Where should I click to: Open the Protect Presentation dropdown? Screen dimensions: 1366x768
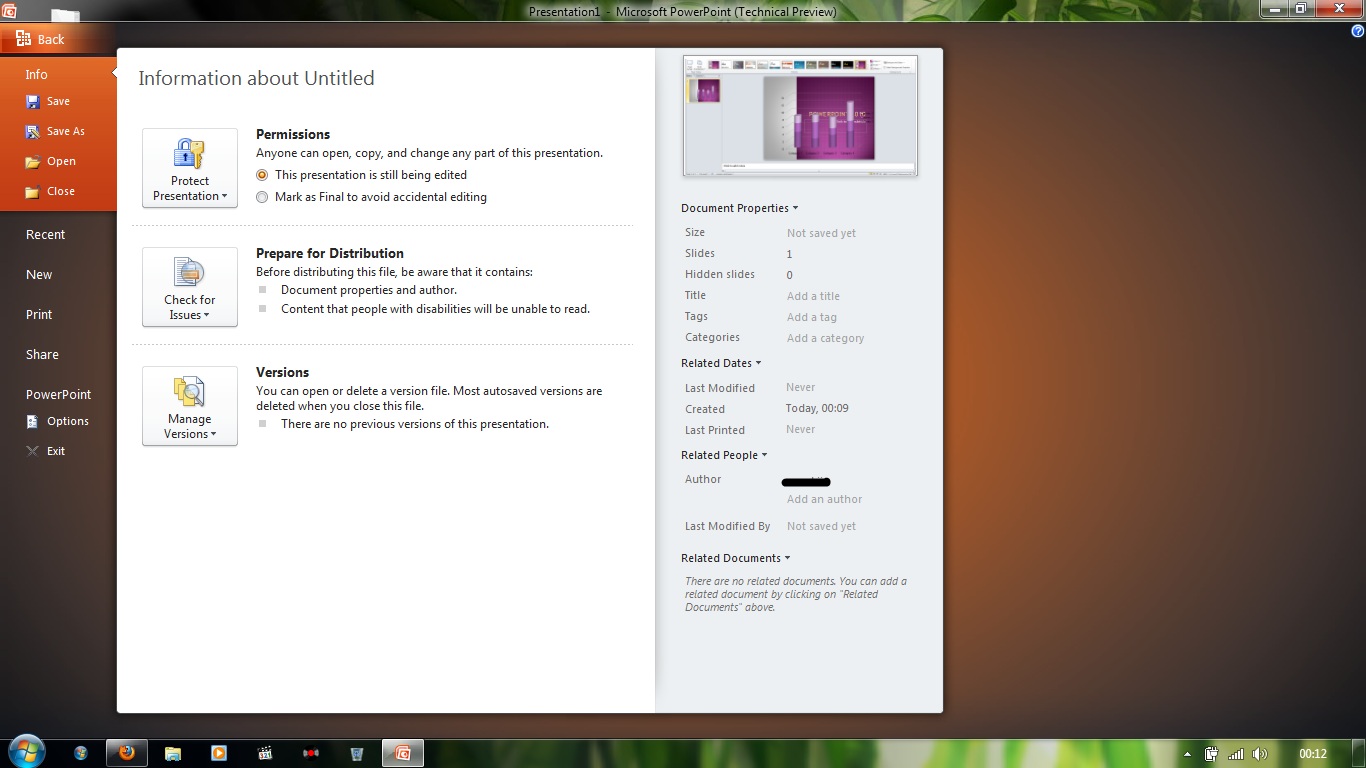click(190, 168)
